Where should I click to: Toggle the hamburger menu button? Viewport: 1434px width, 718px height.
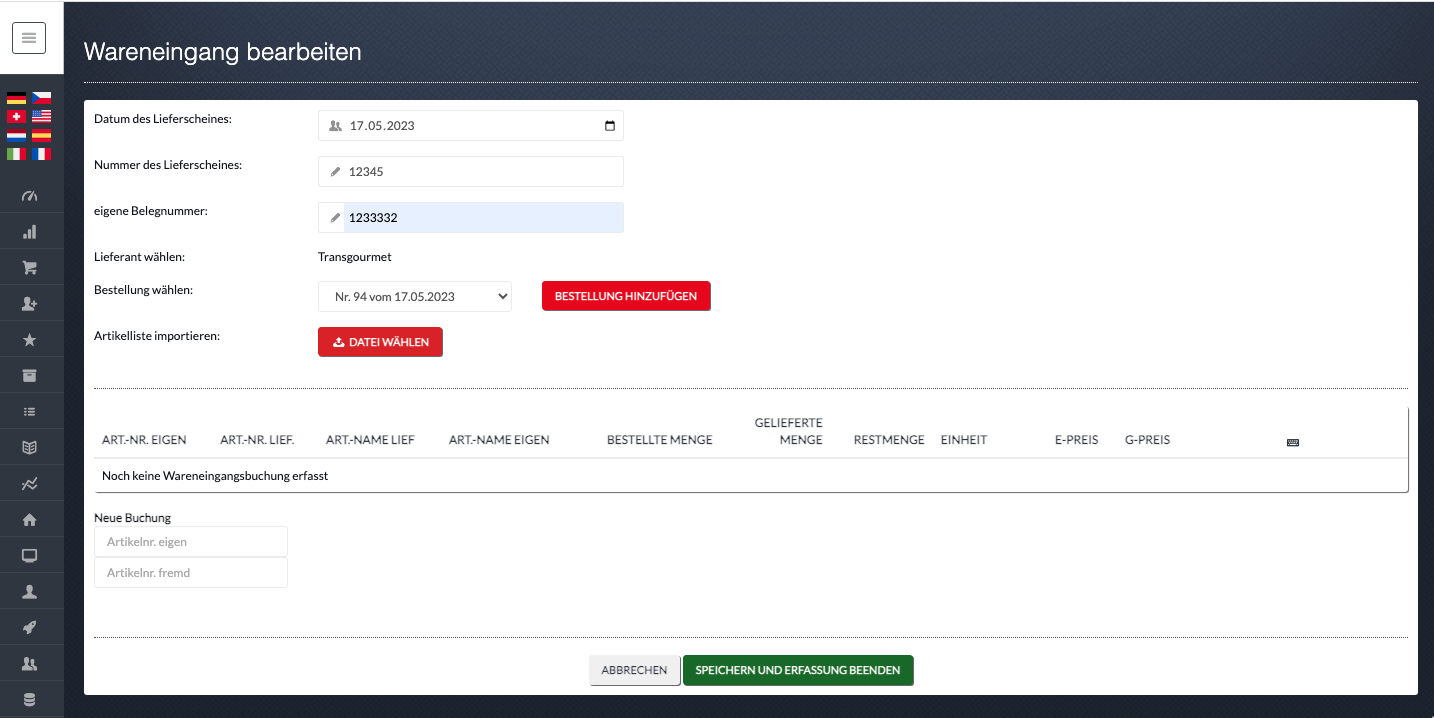29,38
